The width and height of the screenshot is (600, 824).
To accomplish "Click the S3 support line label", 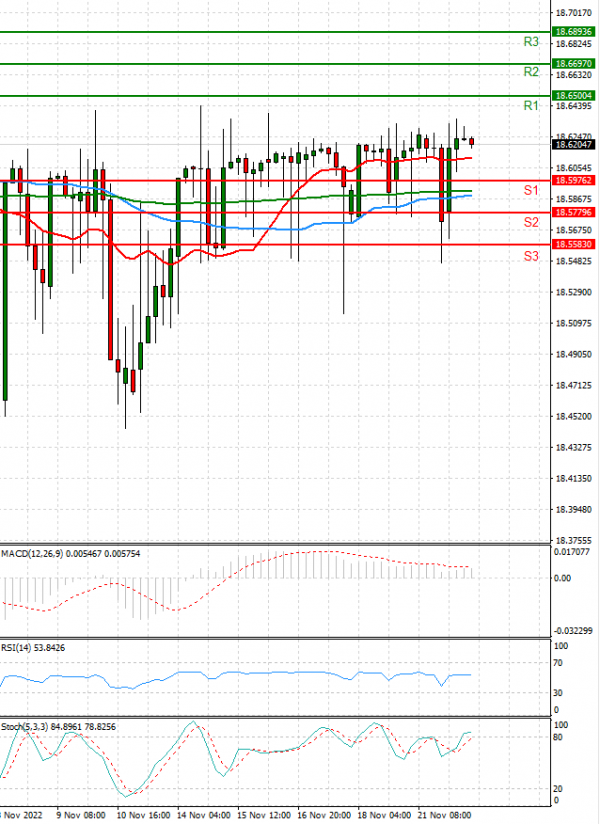I will 531,256.
